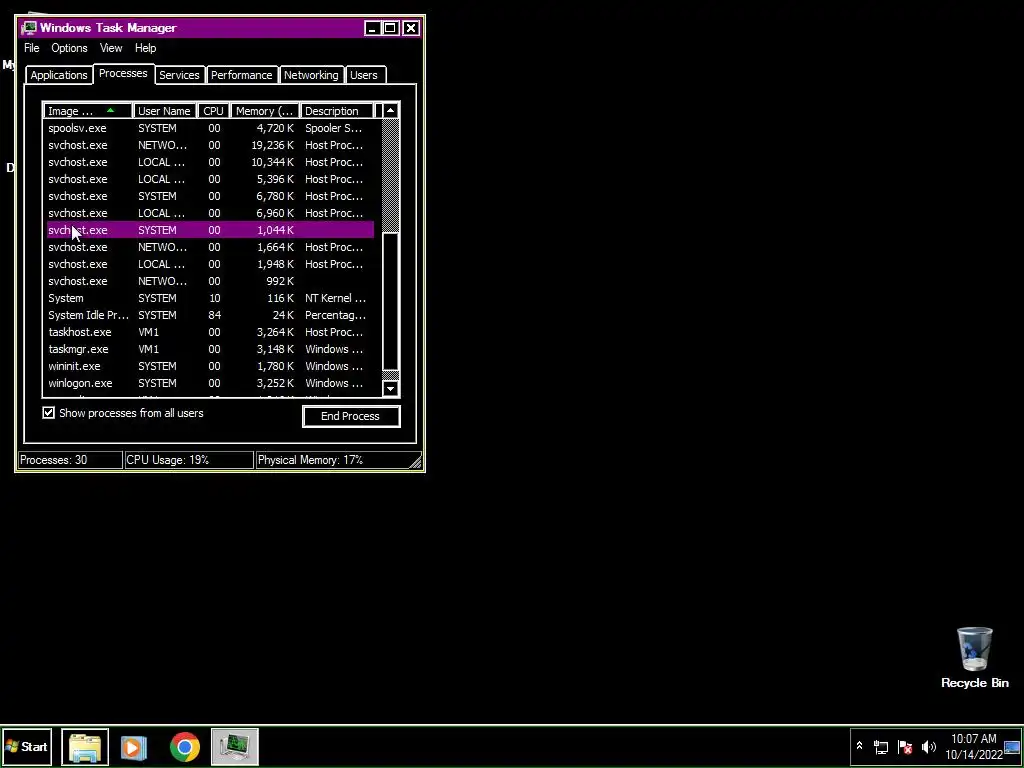Image resolution: width=1024 pixels, height=768 pixels.
Task: Select the wininit.exe process row
Action: 209,366
